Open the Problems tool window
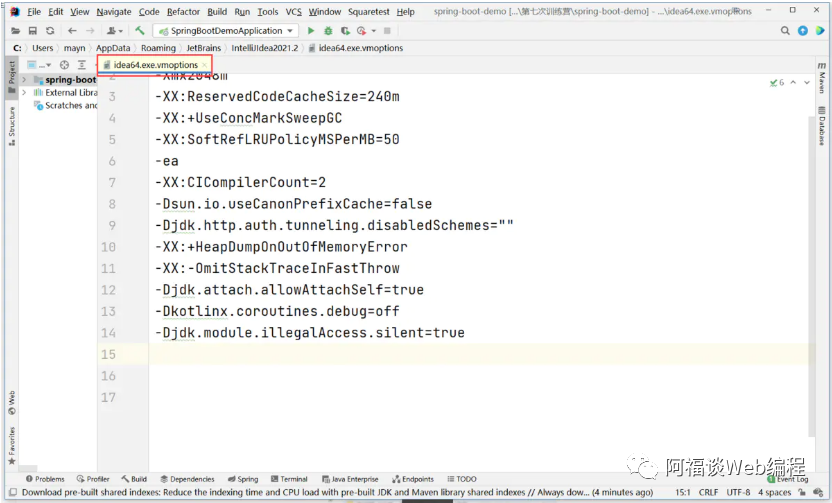832x503 pixels. click(45, 479)
